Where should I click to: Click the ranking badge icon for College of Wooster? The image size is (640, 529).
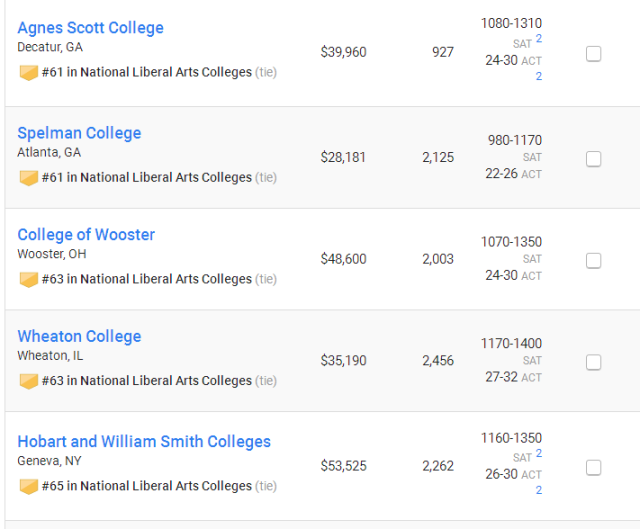coord(29,280)
